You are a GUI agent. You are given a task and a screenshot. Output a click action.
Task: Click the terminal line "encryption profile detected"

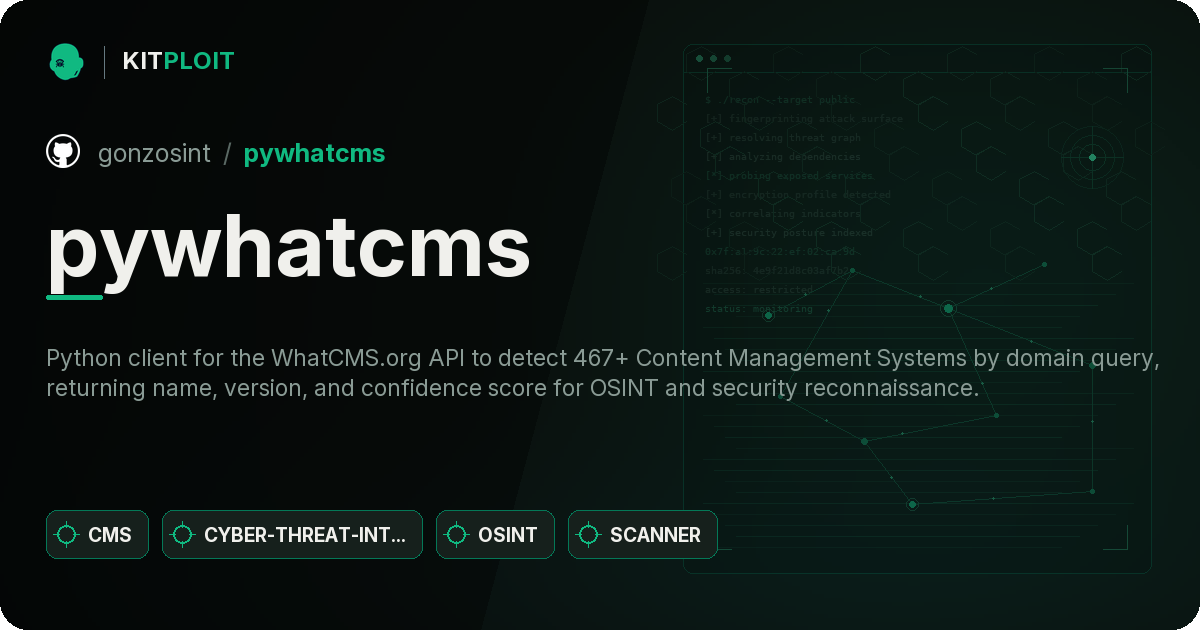click(x=798, y=195)
